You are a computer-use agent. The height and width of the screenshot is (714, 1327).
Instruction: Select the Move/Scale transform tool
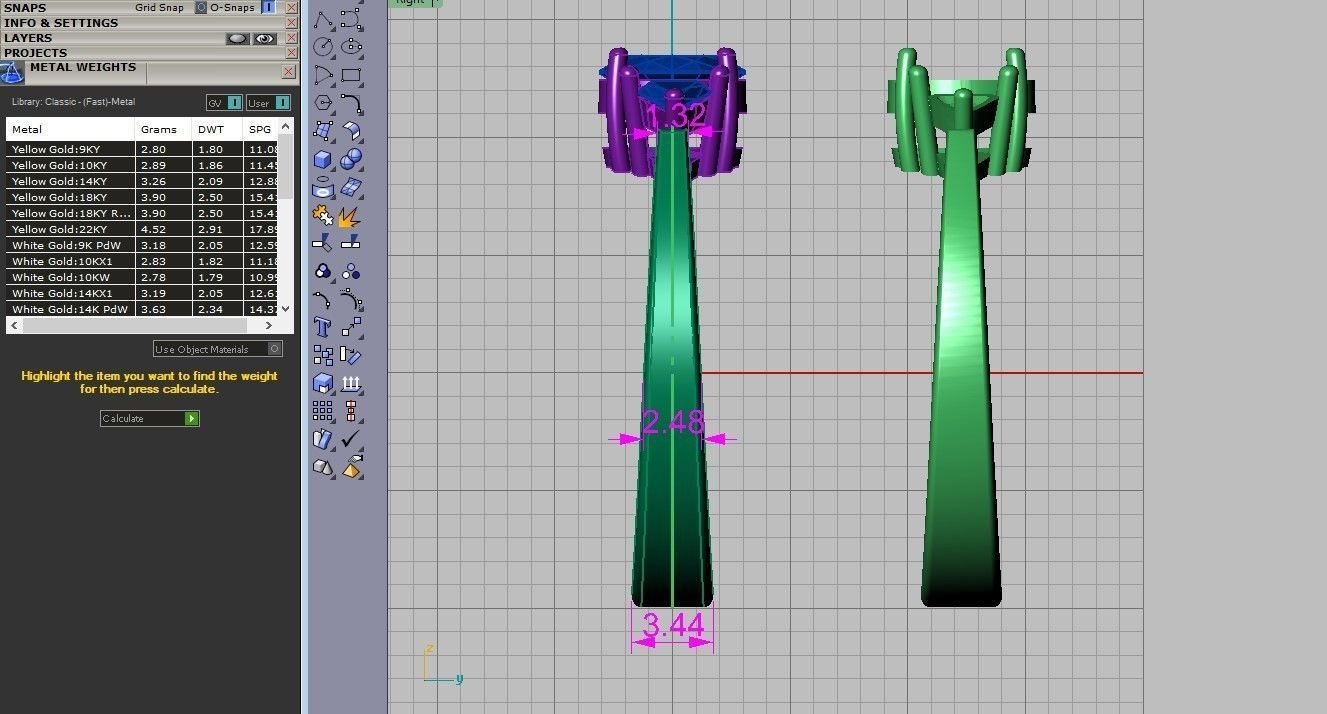click(x=351, y=327)
